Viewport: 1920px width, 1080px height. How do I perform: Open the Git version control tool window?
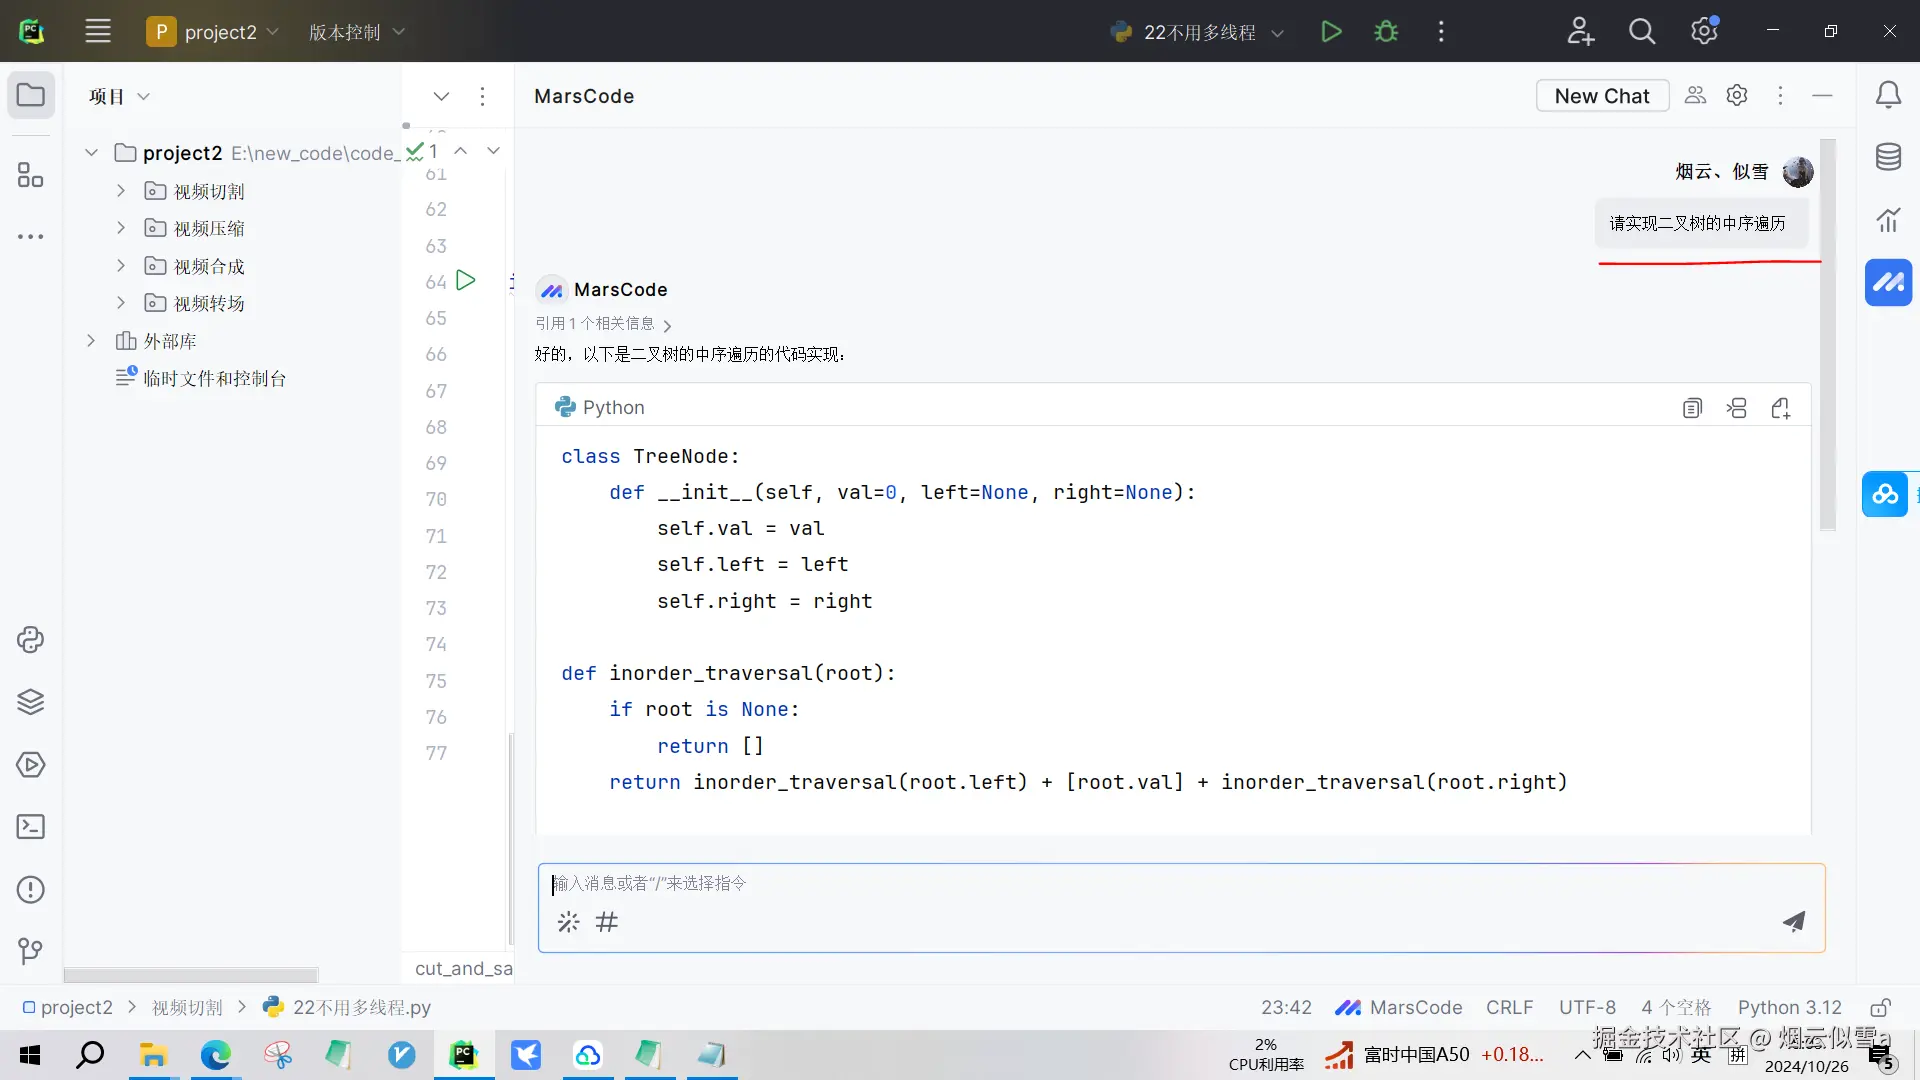(30, 950)
